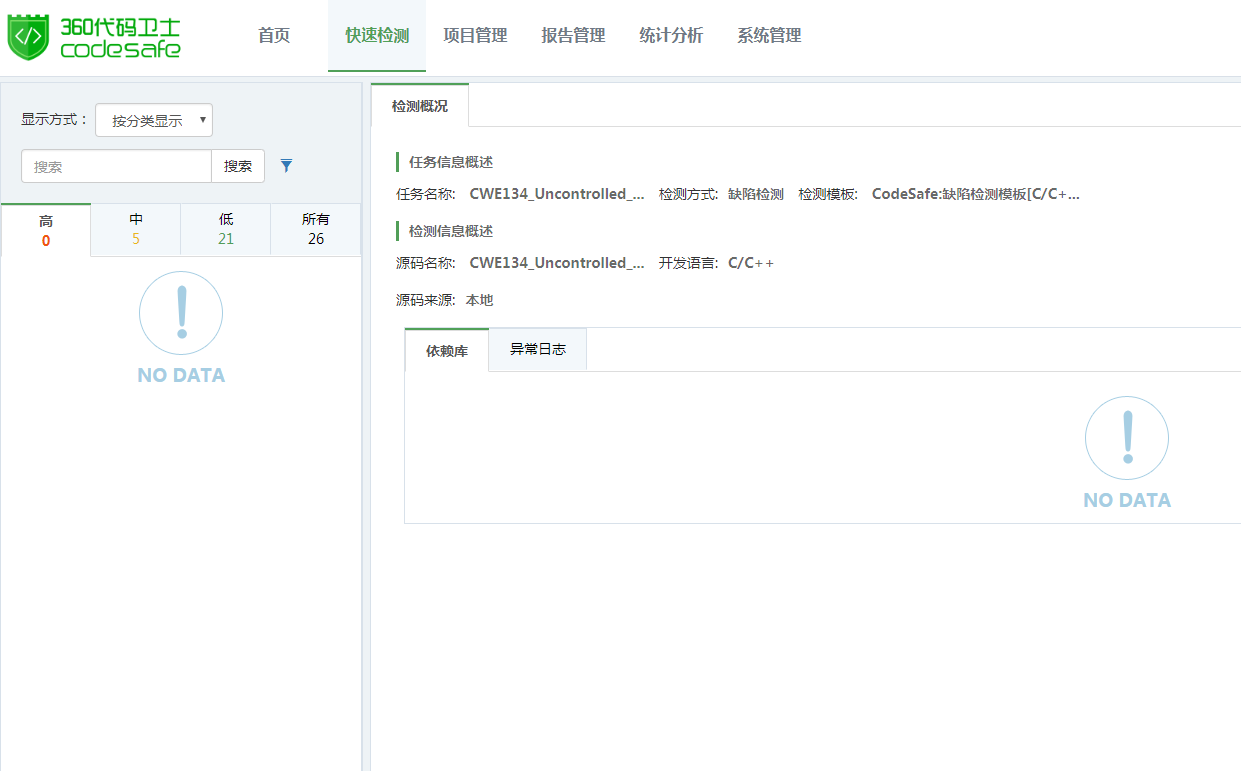
Task: Click the 360 CodeSafe shield logo
Action: 28,37
